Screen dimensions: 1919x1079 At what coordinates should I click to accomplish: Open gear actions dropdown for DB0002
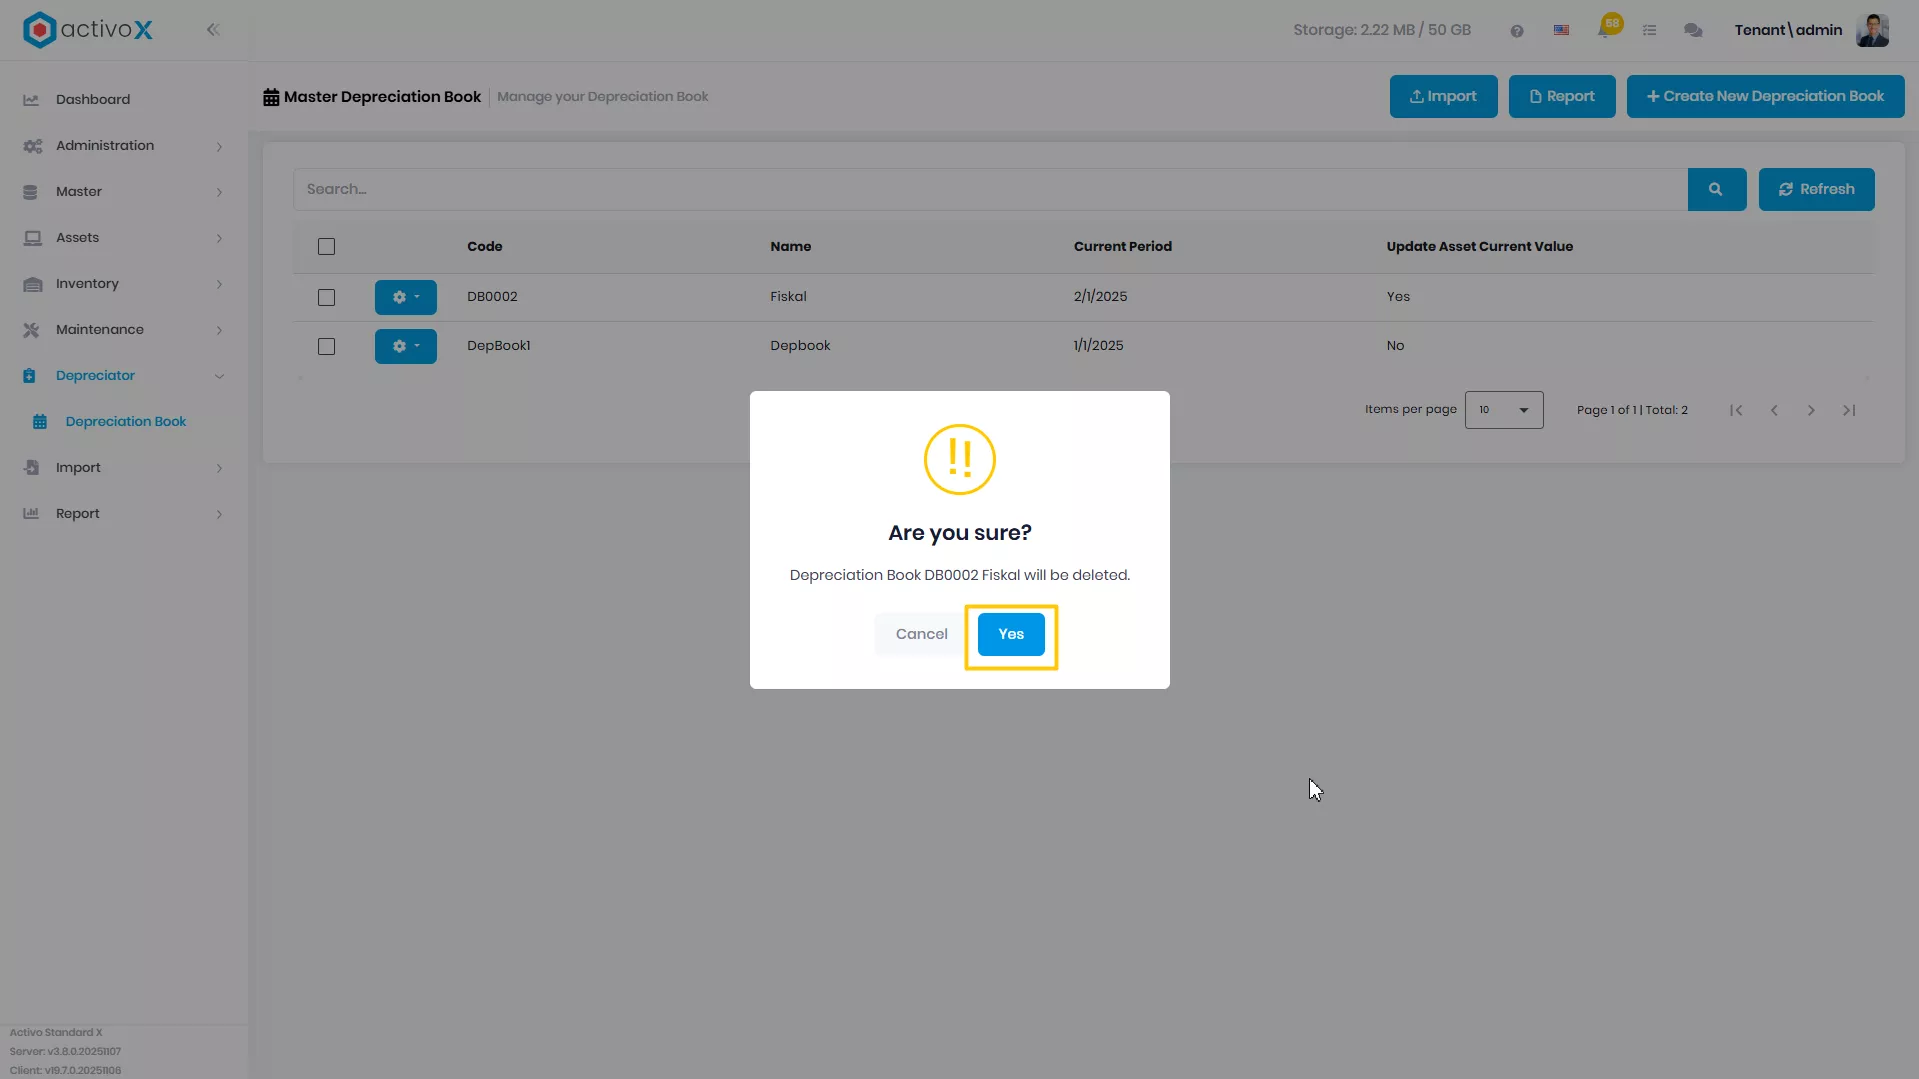(405, 298)
